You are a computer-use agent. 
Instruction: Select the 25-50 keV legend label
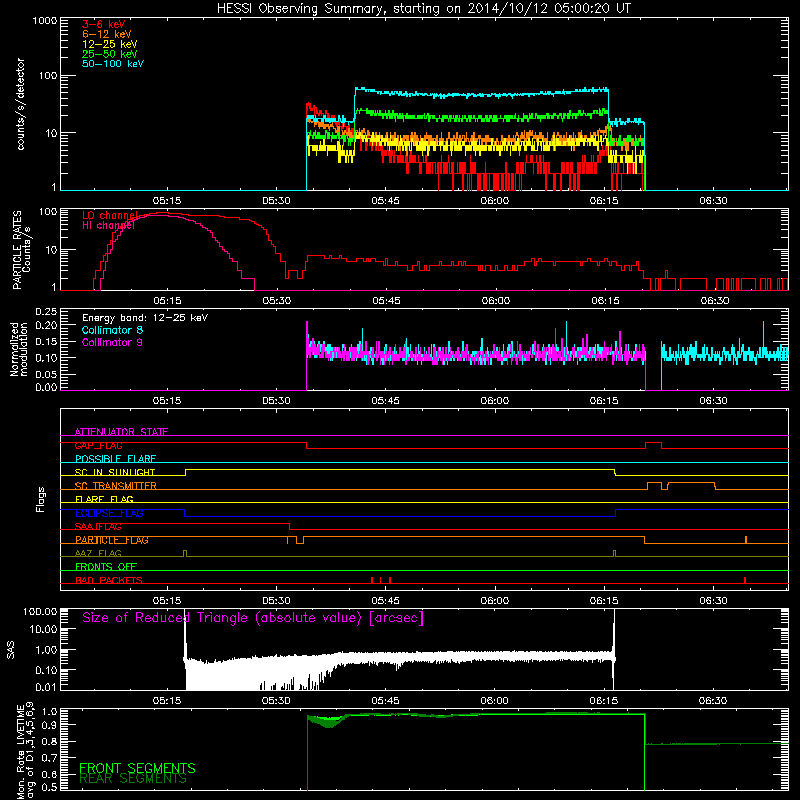click(x=110, y=54)
